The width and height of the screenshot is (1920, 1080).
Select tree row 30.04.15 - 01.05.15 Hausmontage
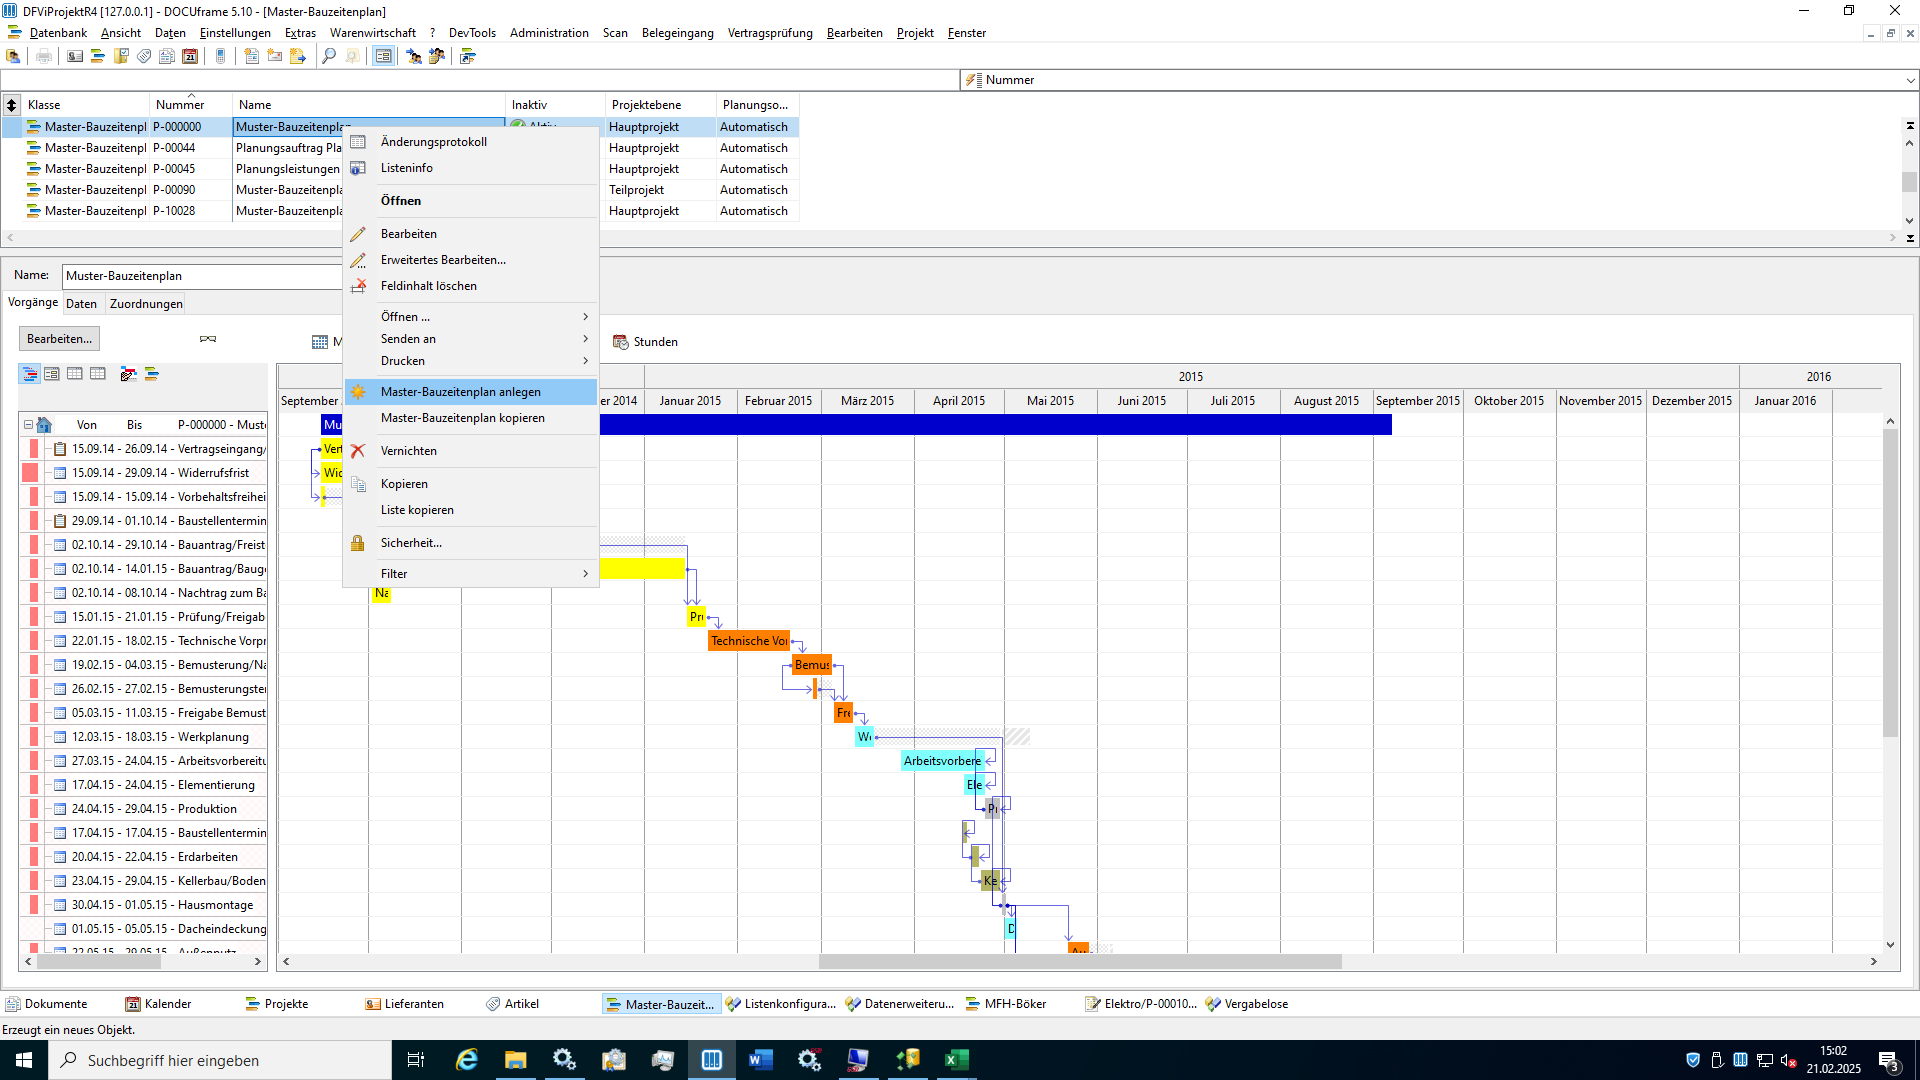[144, 905]
